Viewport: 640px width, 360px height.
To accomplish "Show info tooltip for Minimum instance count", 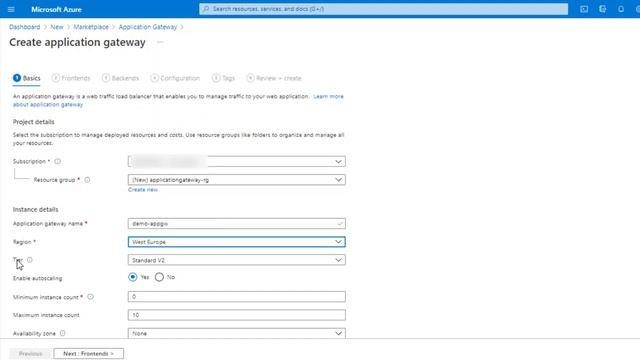I will click(90, 297).
